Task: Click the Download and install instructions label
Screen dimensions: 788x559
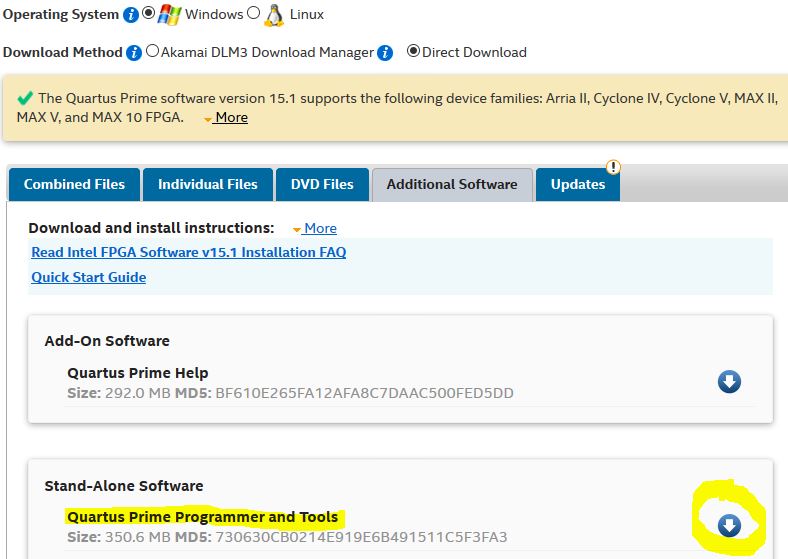Action: click(x=151, y=228)
